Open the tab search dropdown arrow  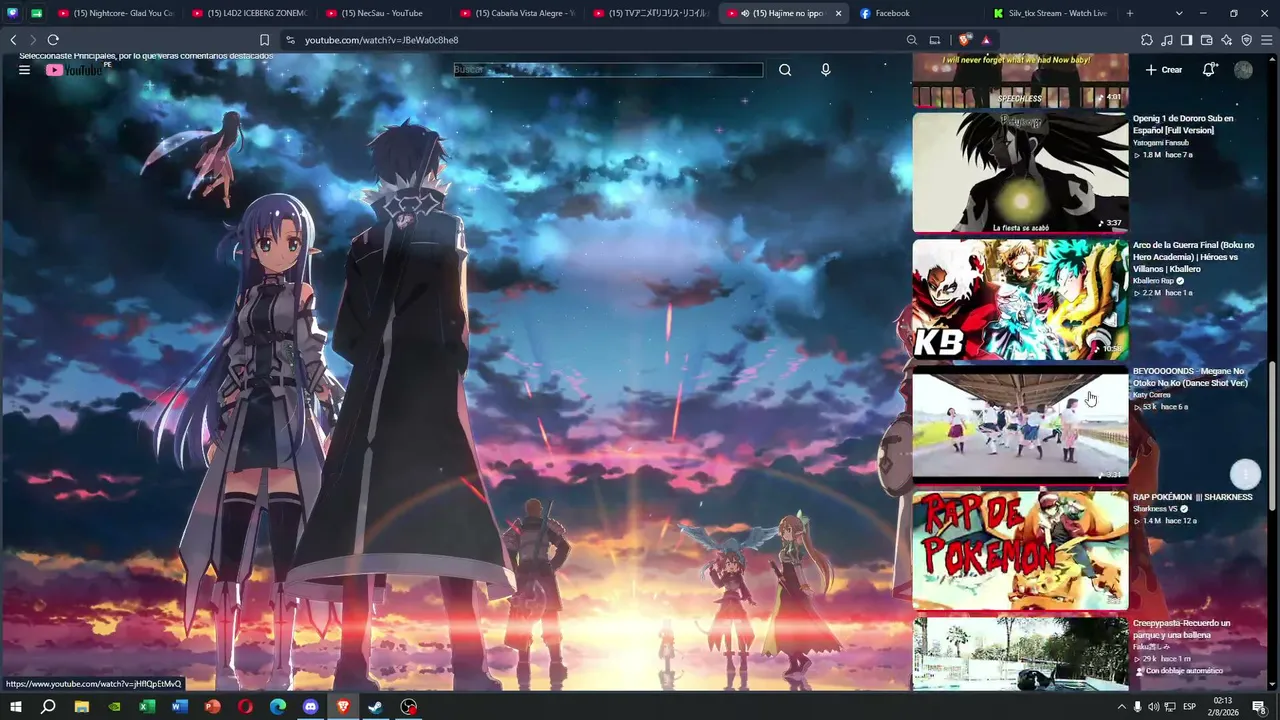(x=1179, y=13)
